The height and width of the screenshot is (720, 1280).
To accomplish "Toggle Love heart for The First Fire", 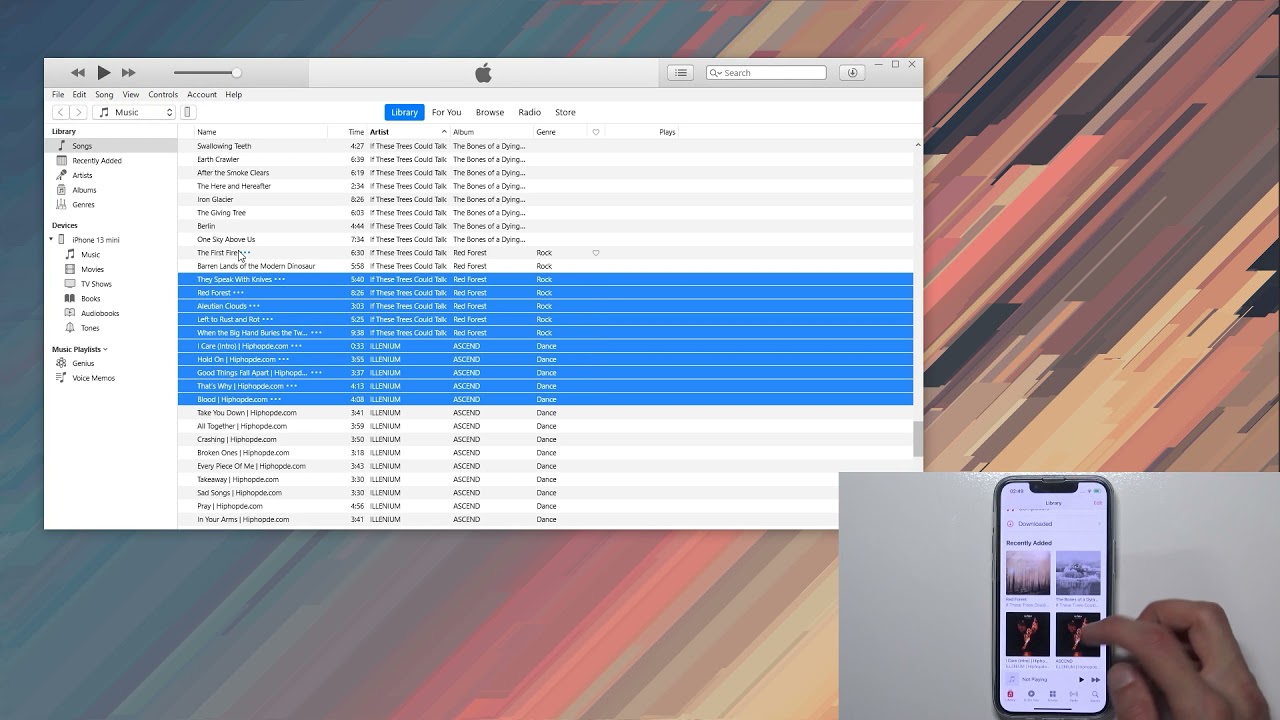I will [x=596, y=253].
